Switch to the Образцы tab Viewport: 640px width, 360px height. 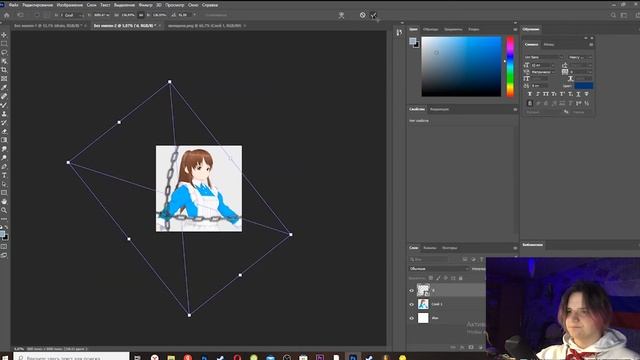click(x=430, y=29)
